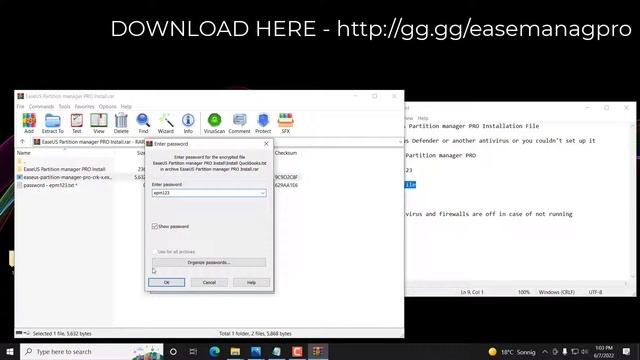Image resolution: width=640 pixels, height=360 pixels.
Task: Switch to WinRAR taskbar icon
Action: (x=318, y=351)
